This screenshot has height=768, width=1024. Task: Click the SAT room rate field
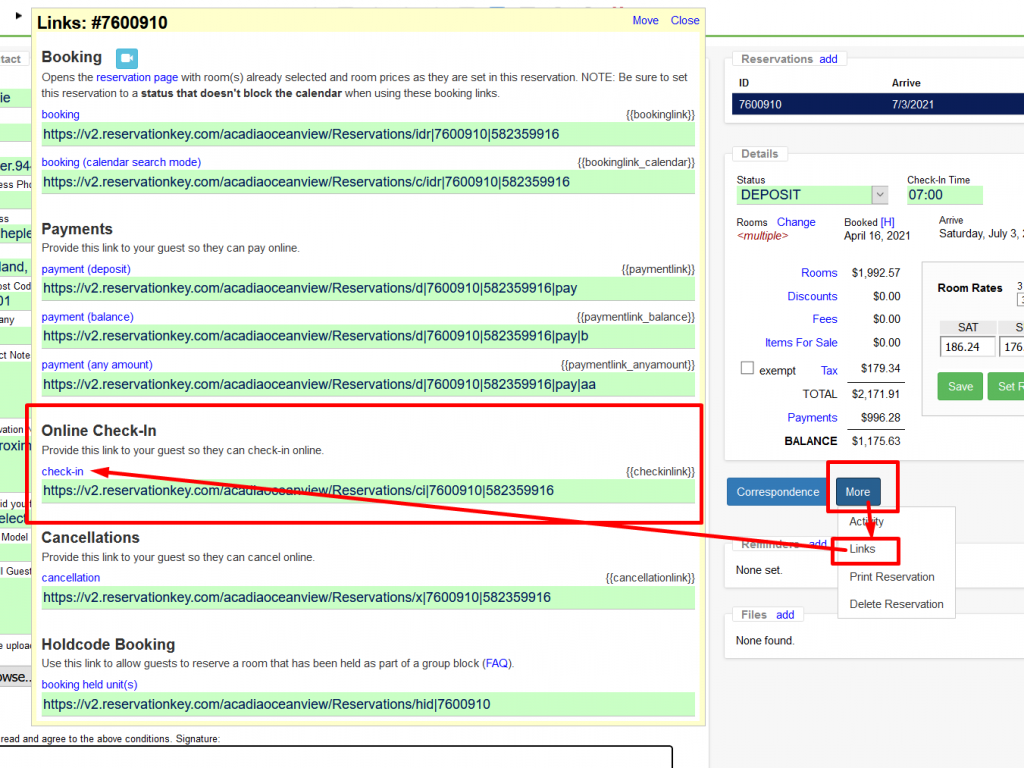968,346
